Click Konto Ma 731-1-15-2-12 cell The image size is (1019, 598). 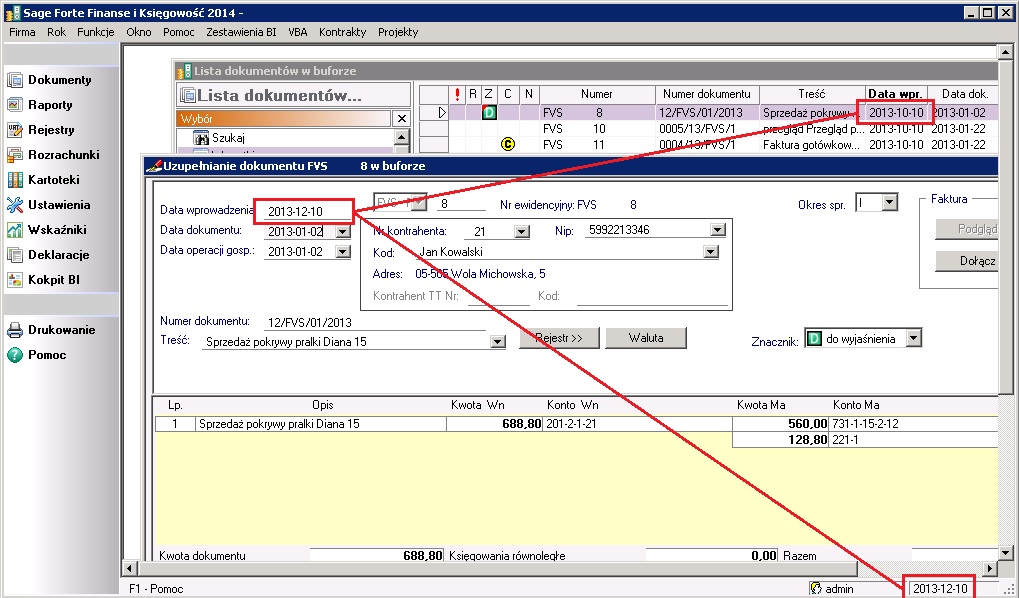pos(913,424)
